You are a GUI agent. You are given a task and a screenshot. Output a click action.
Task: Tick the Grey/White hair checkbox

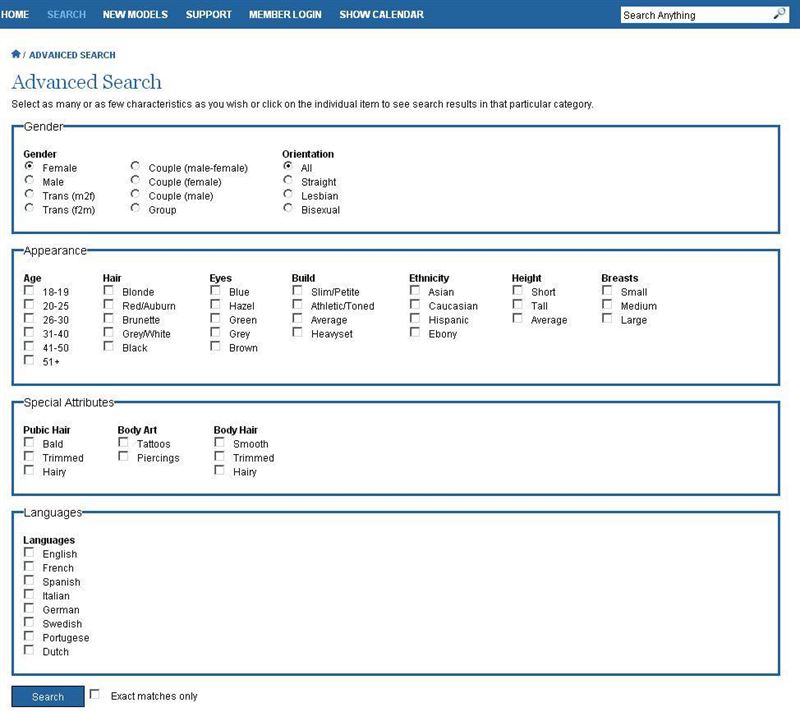pyautogui.click(x=108, y=332)
